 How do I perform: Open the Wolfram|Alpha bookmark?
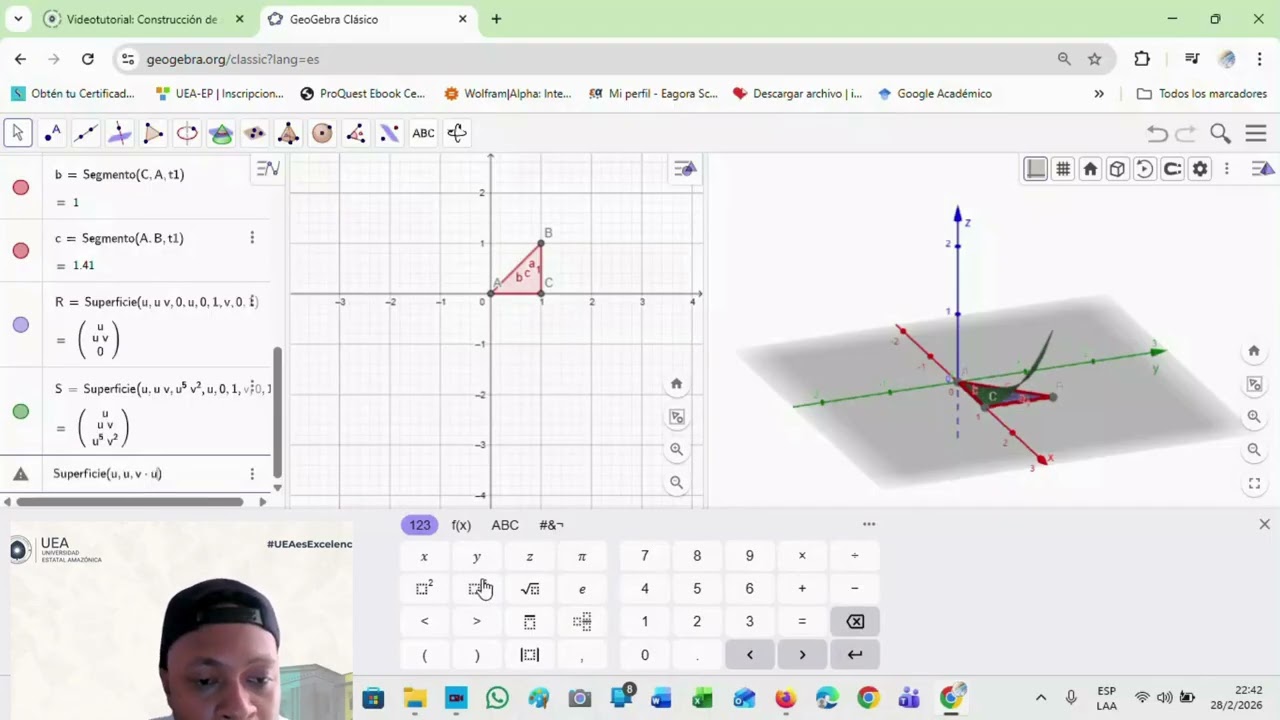tap(508, 94)
